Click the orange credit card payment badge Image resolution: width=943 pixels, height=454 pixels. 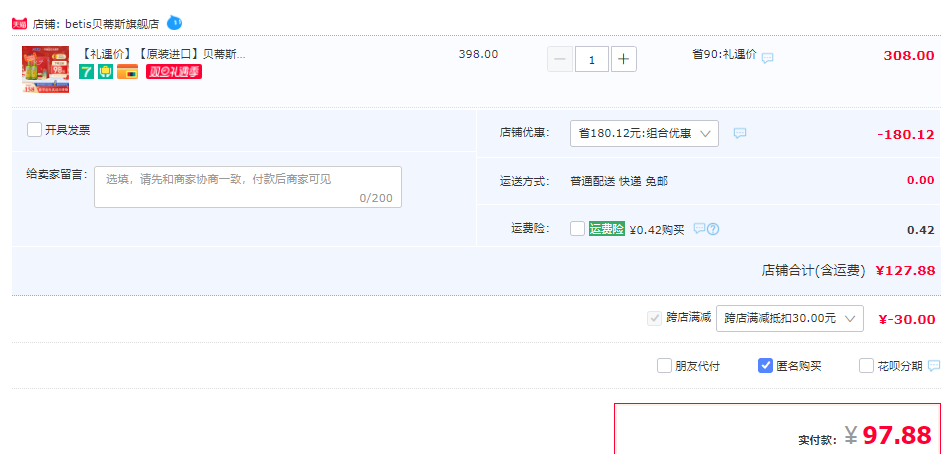pyautogui.click(x=127, y=72)
